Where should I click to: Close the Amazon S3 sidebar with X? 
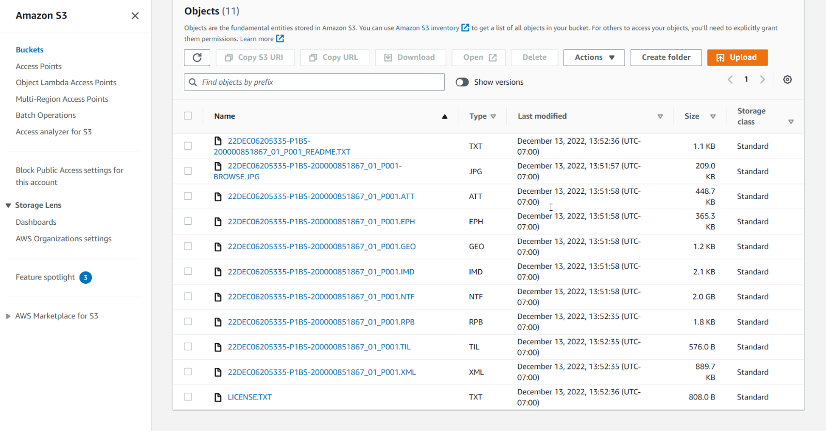click(135, 16)
